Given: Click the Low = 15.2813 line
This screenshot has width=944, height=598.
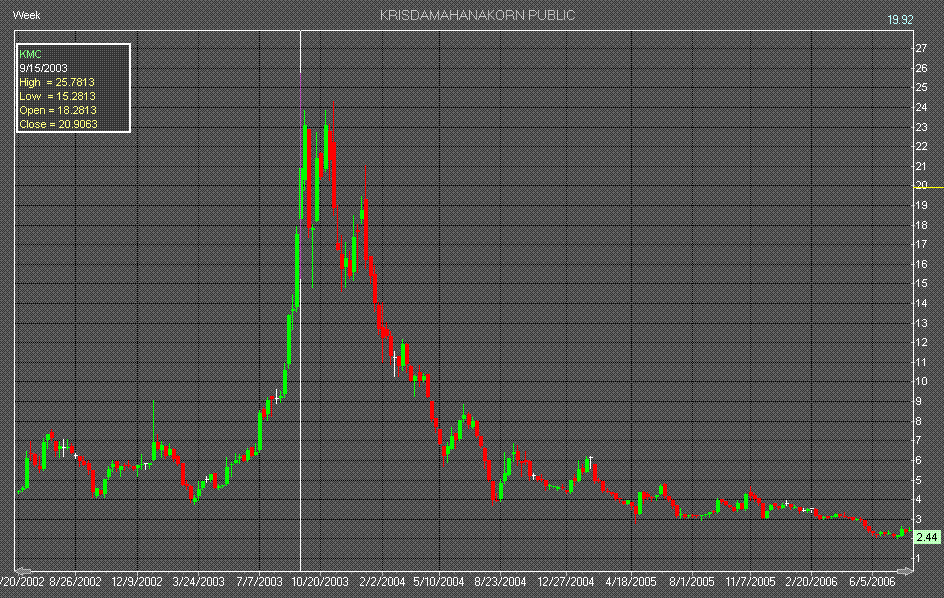Looking at the screenshot, I should tap(57, 96).
